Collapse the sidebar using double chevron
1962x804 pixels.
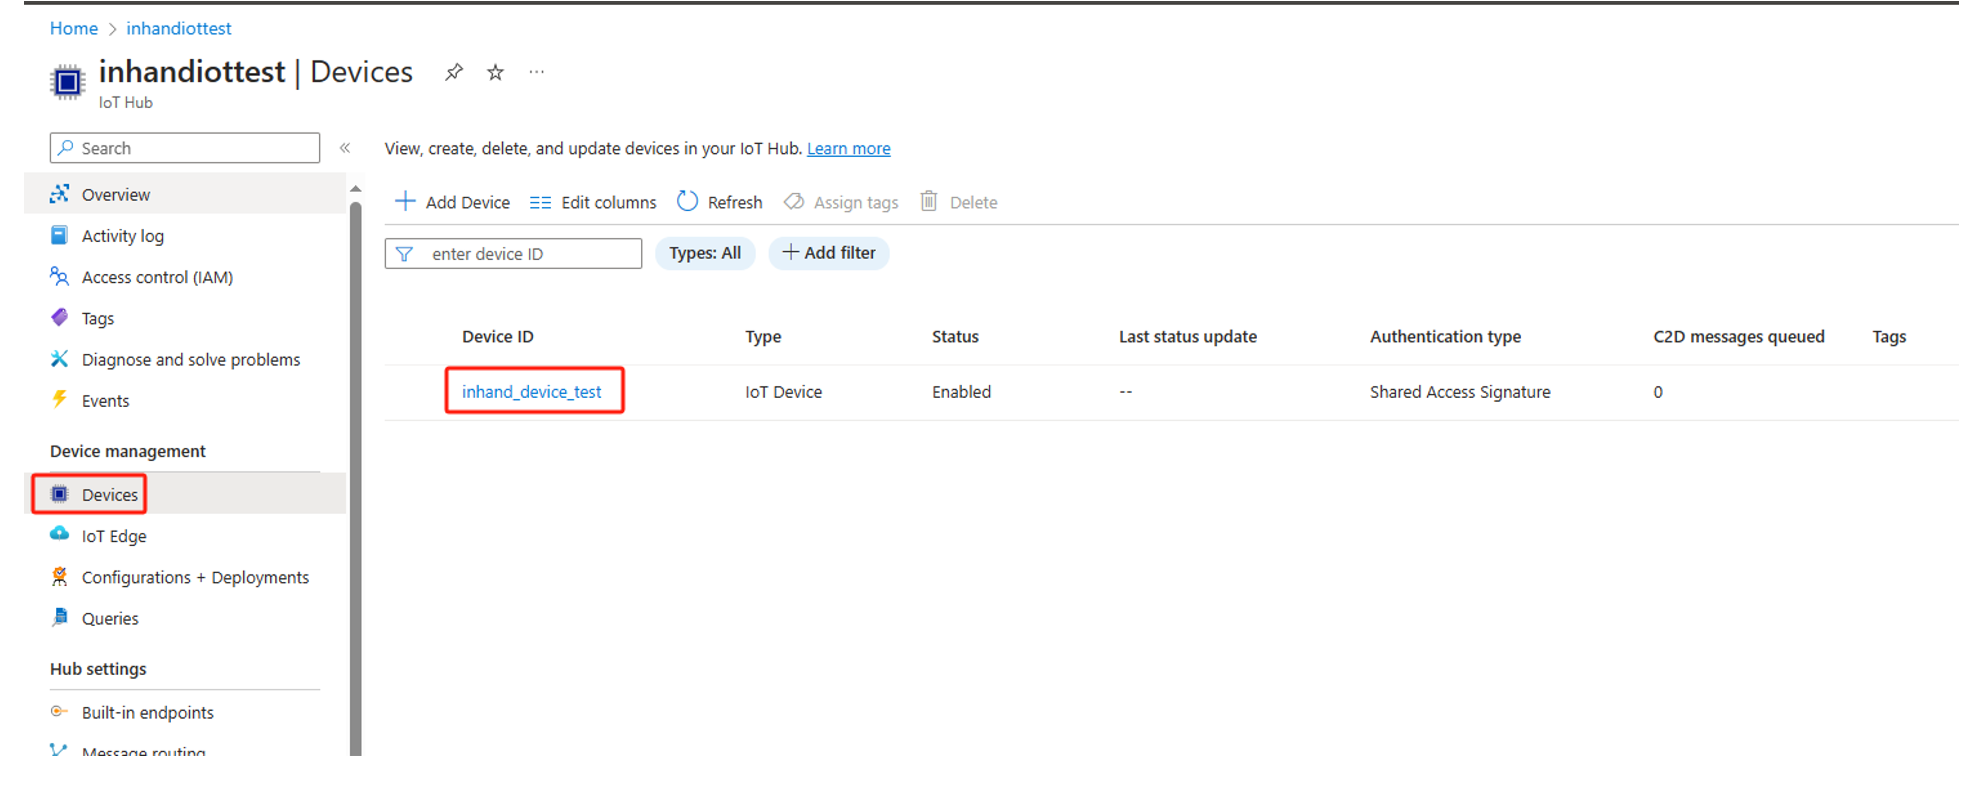[x=345, y=148]
